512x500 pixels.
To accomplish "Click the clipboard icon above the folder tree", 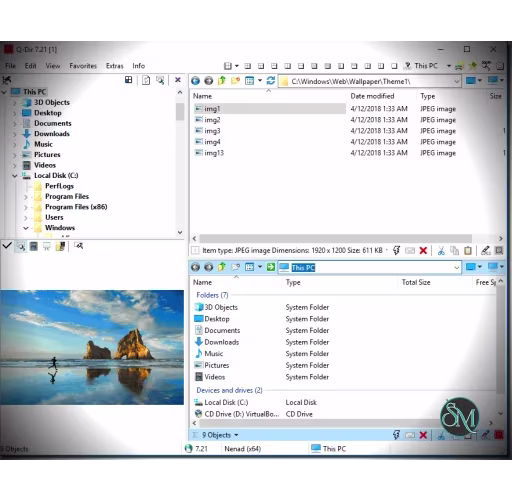I will pyautogui.click(x=146, y=80).
